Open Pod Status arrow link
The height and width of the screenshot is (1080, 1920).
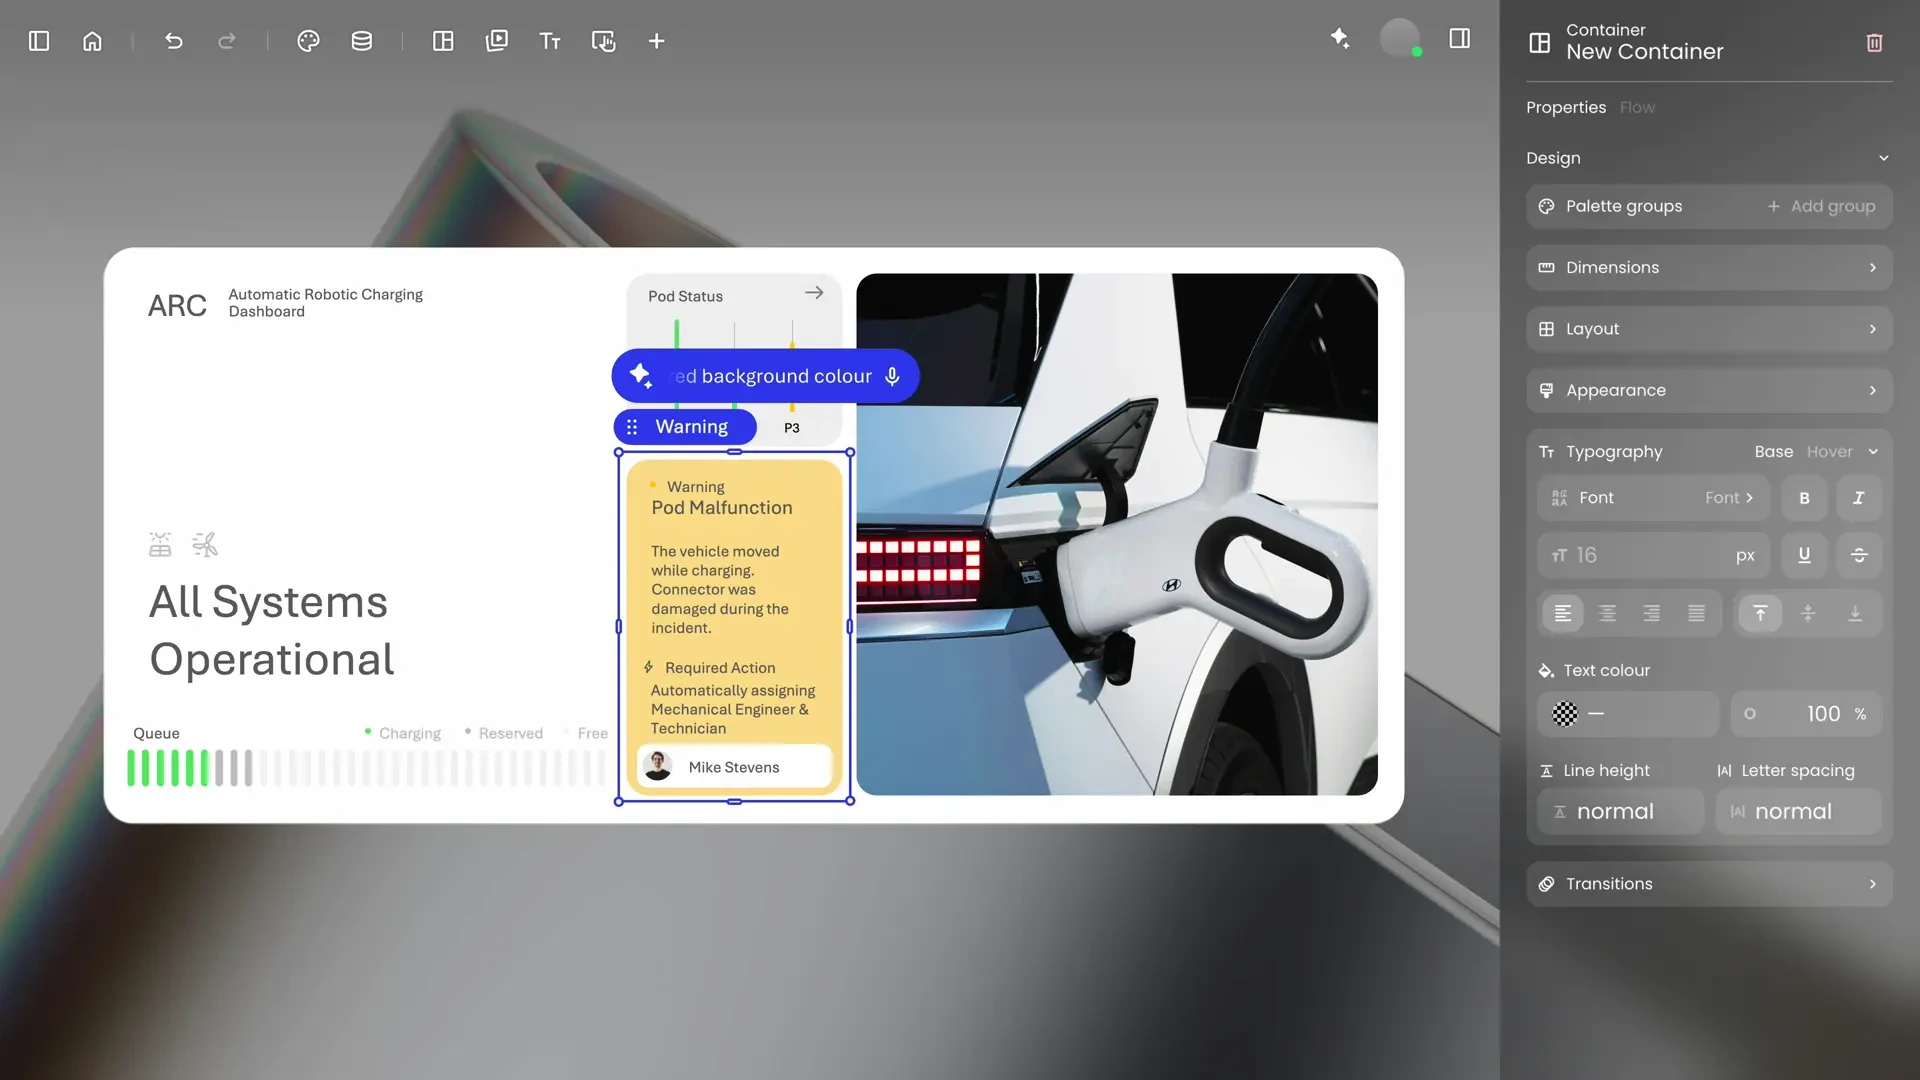tap(814, 293)
